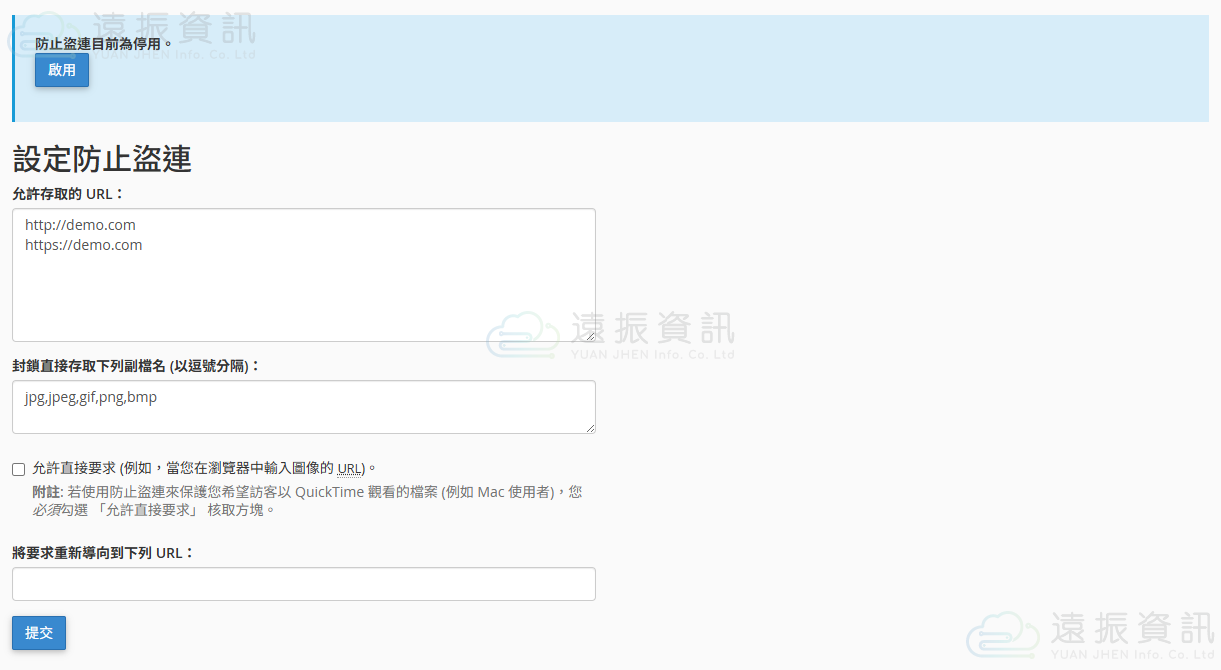This screenshot has height=670, width=1221.
Task: Click resize handle of allowed URL textarea
Action: [x=590, y=336]
